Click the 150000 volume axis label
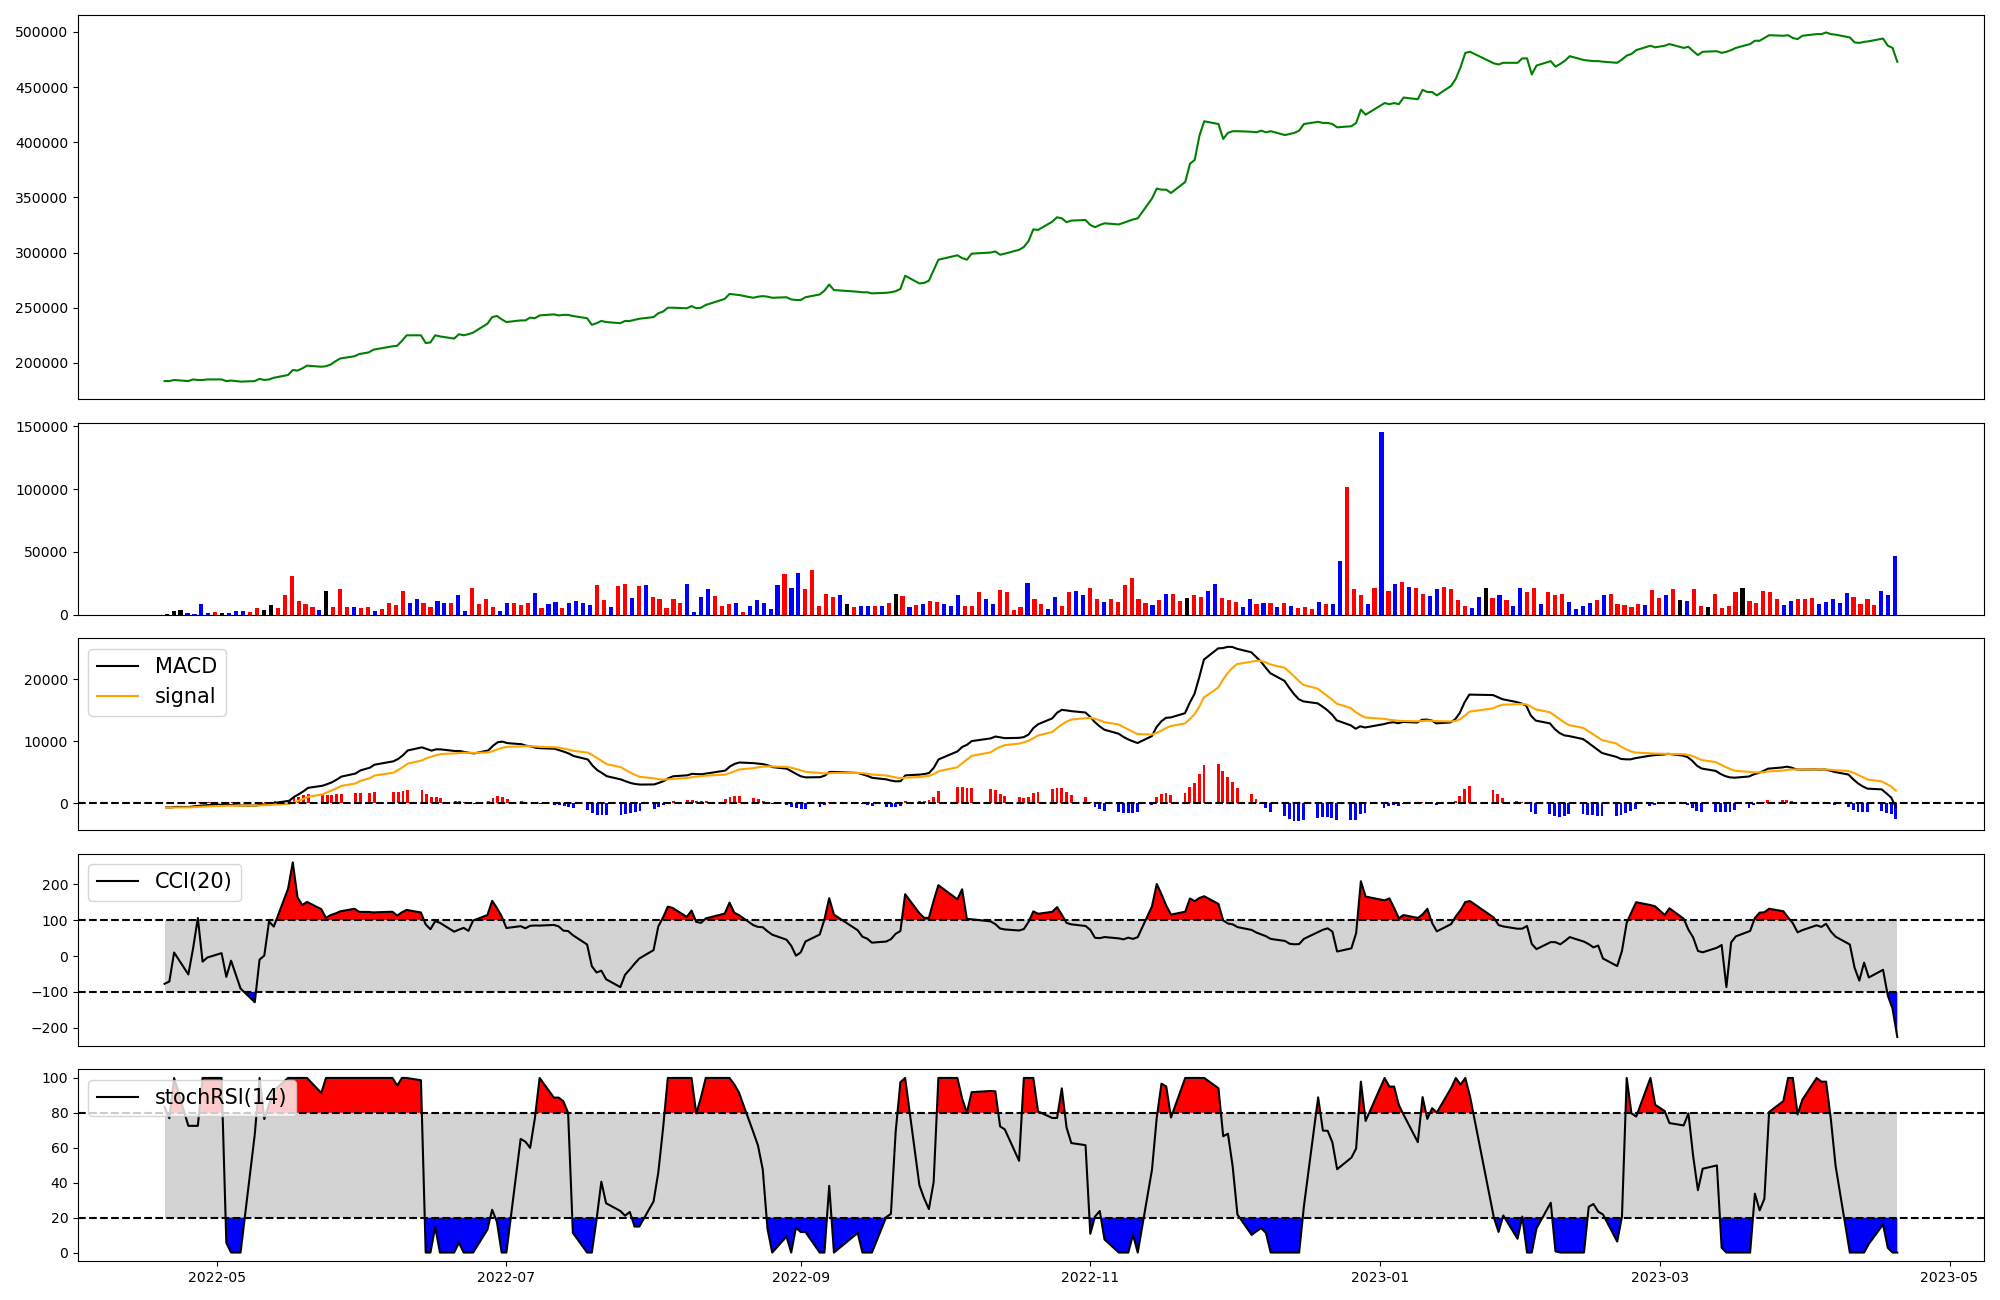Screen dimensions: 2000x1300 click(41, 428)
